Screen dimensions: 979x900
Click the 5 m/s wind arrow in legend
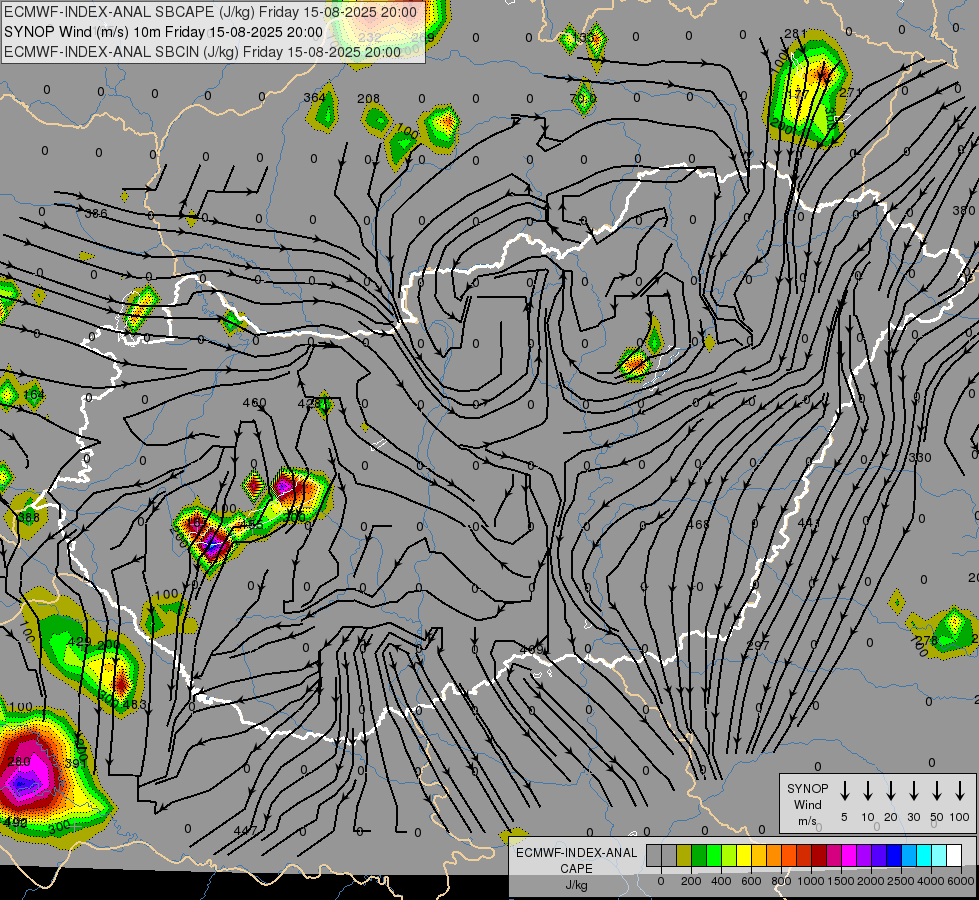(x=844, y=791)
